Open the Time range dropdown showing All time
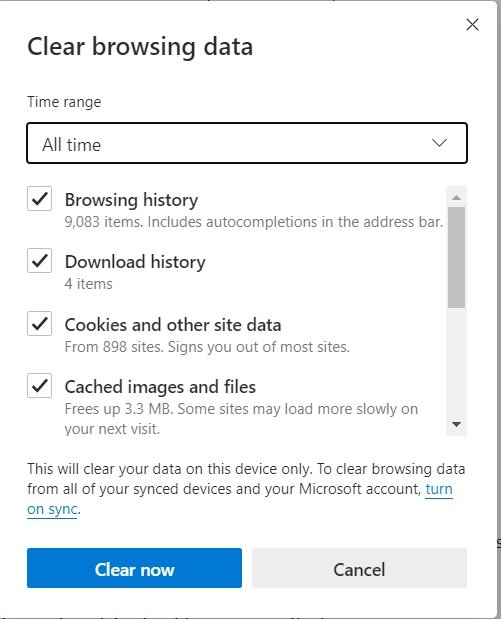 coord(247,143)
